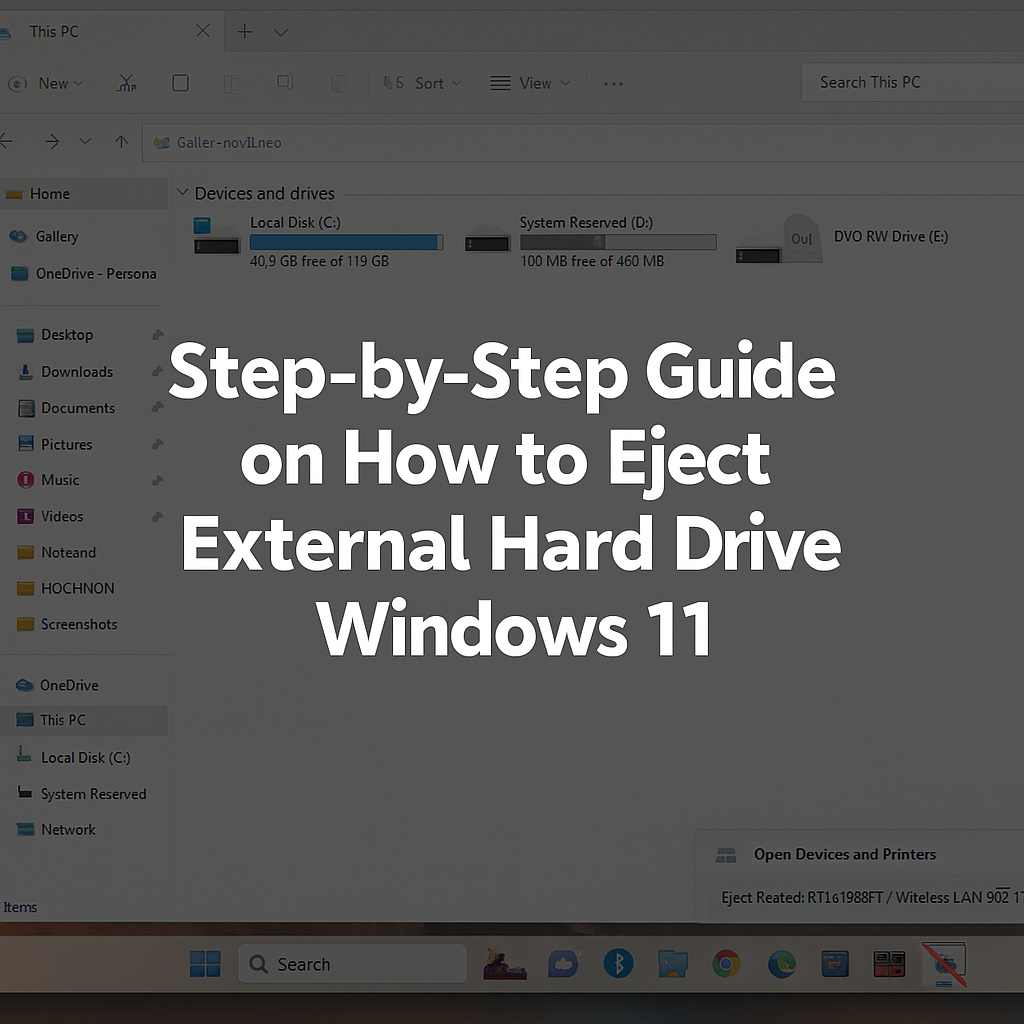The image size is (1024, 1024).
Task: Toggle the pin next to Pictures
Action: (157, 444)
